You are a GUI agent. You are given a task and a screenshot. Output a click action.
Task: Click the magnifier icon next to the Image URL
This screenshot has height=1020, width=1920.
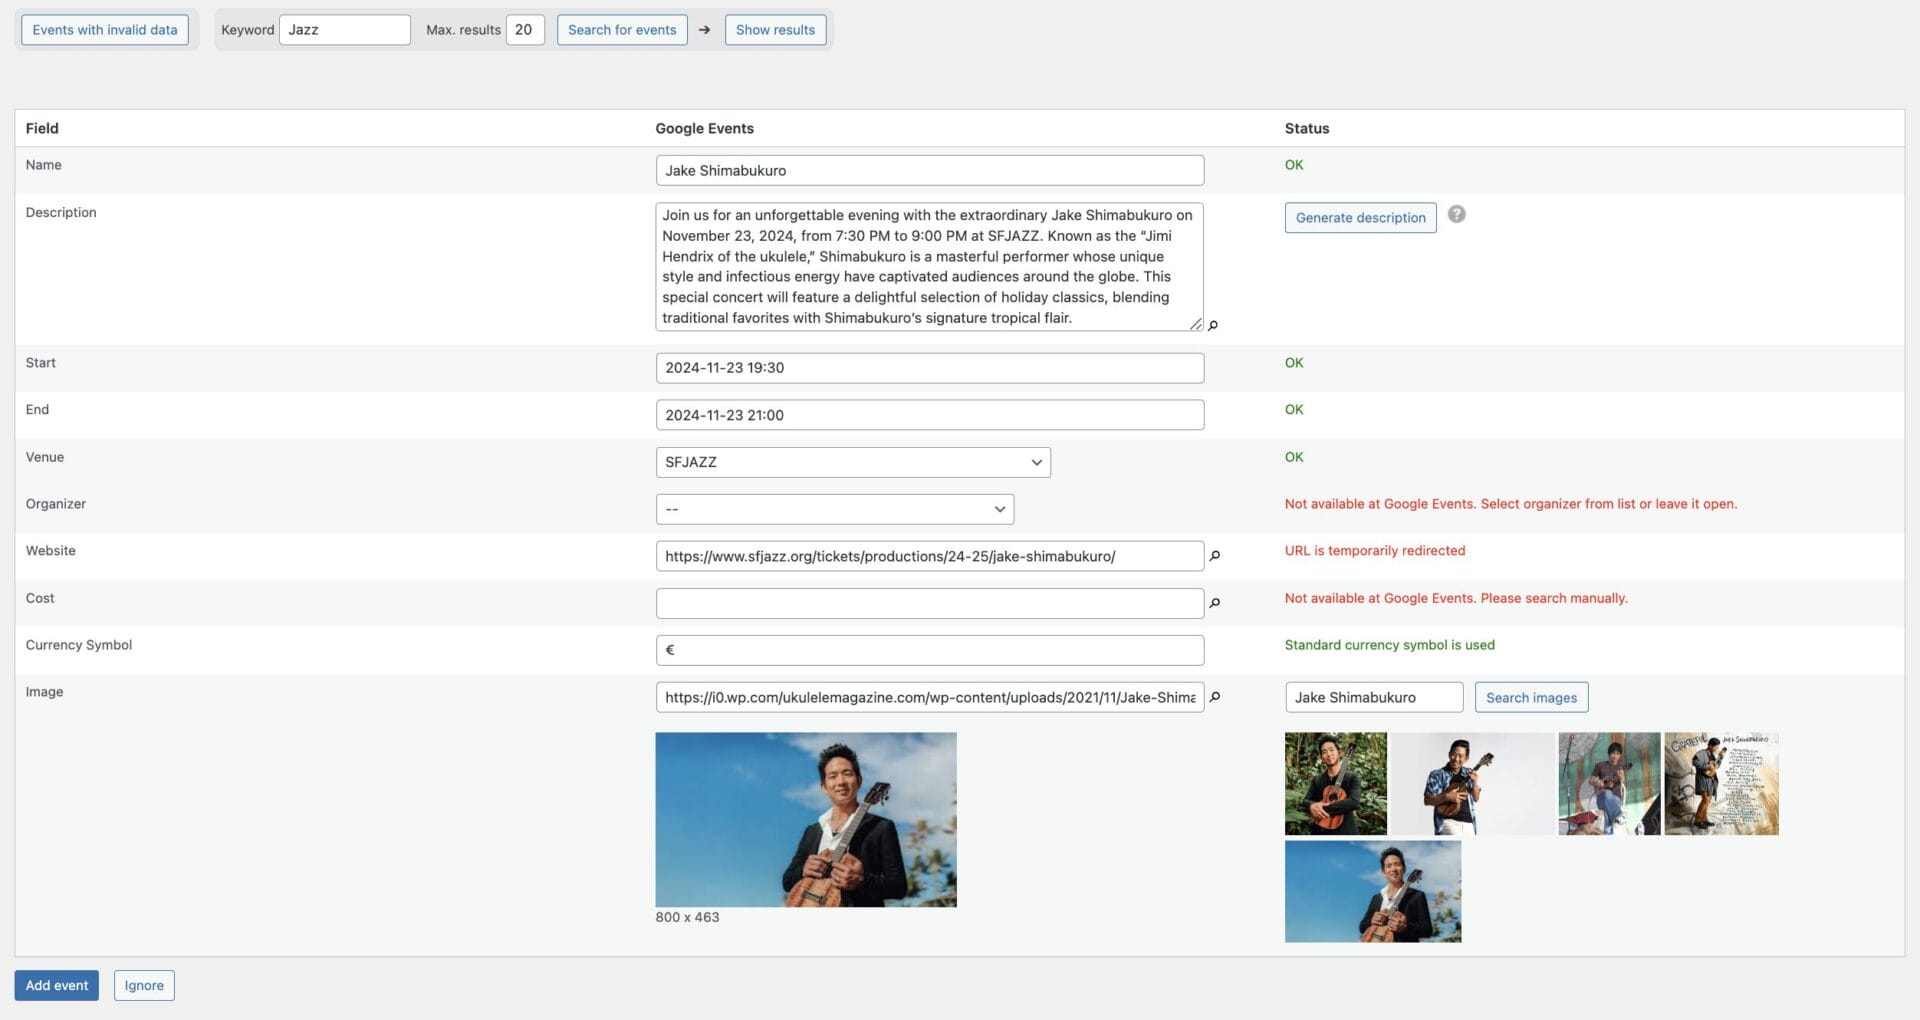tap(1213, 698)
